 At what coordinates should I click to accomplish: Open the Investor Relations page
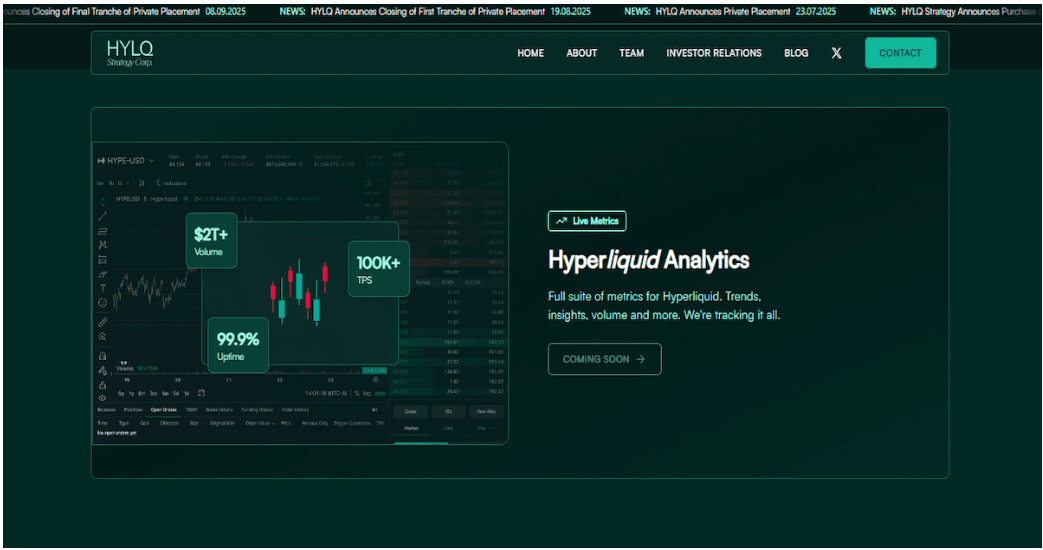714,53
